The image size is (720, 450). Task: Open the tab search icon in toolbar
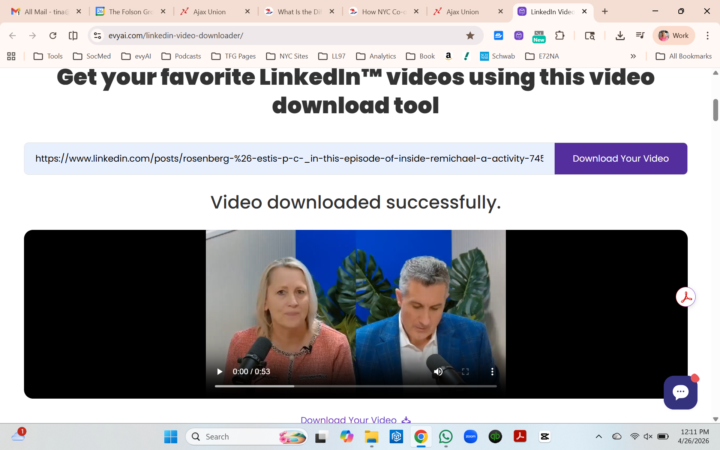[590, 35]
